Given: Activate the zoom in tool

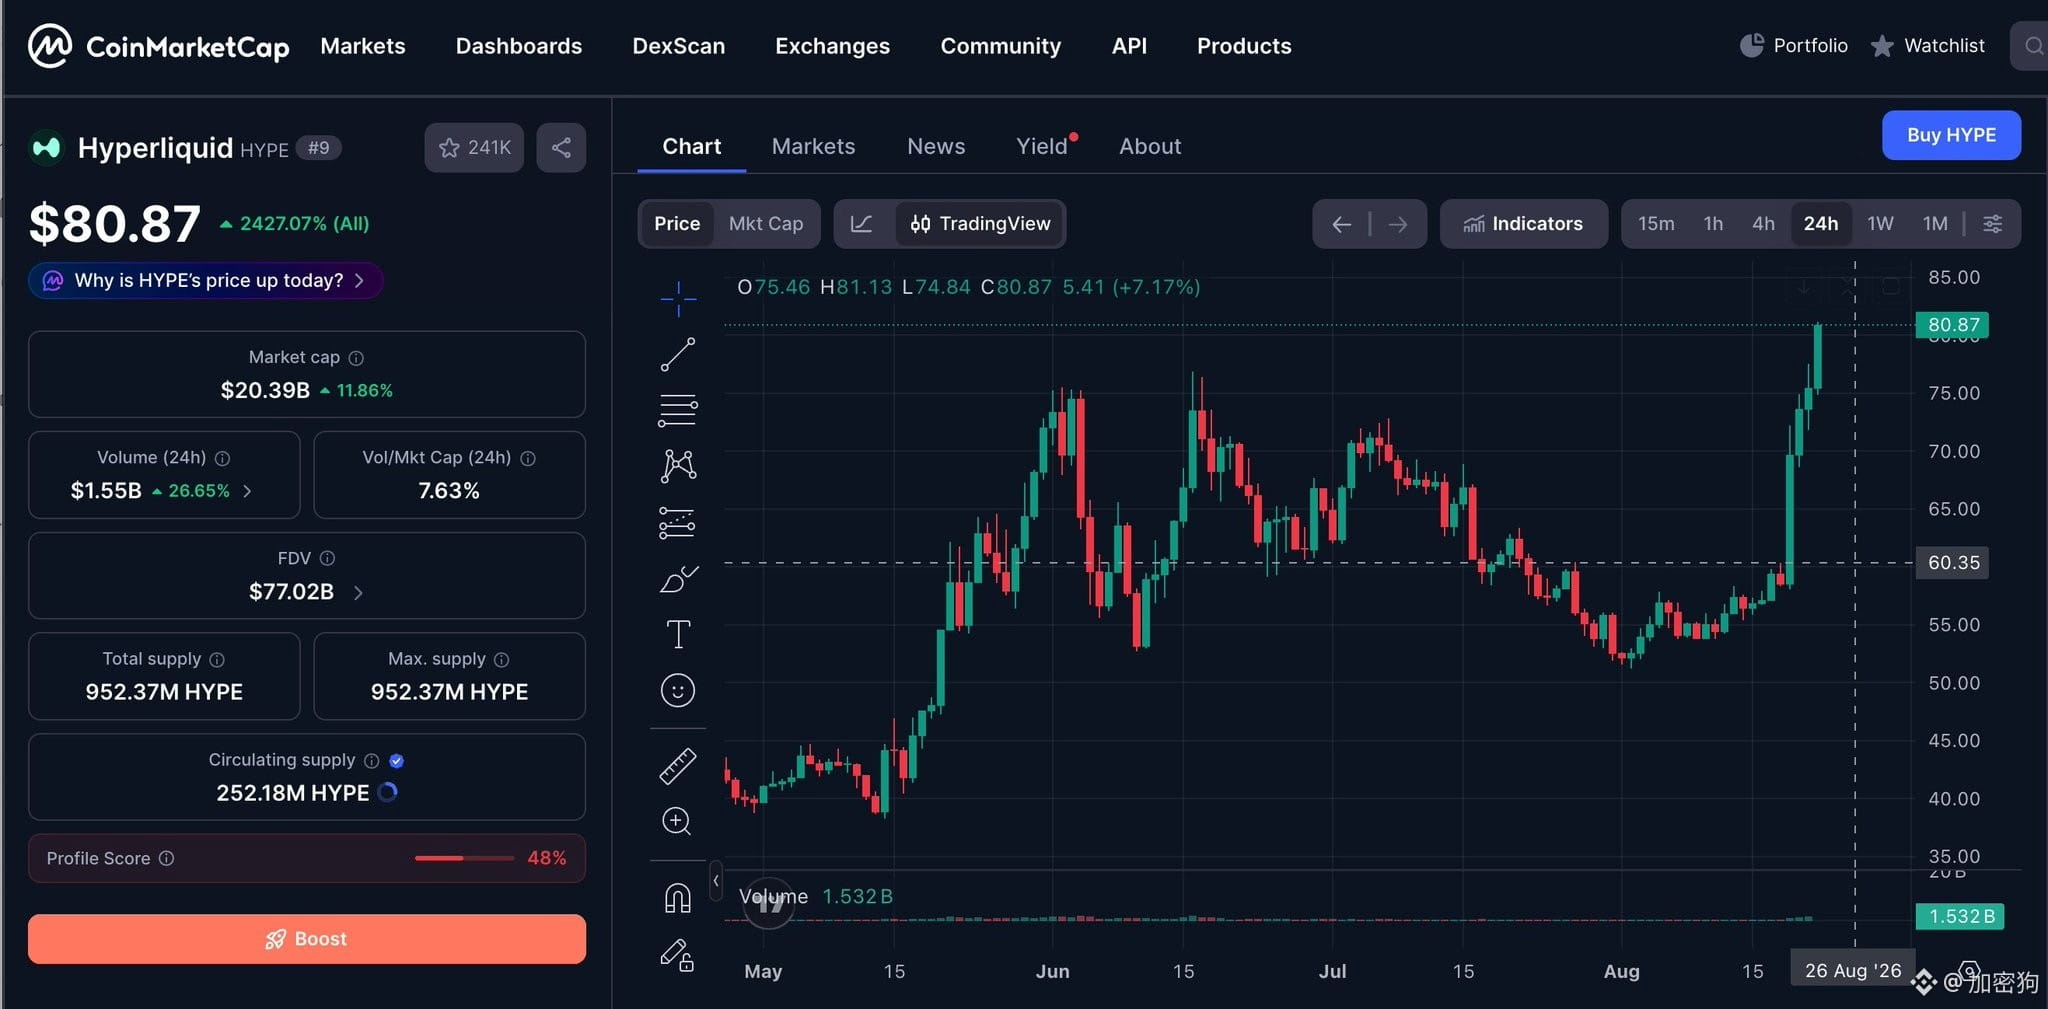Looking at the screenshot, I should click(x=677, y=821).
